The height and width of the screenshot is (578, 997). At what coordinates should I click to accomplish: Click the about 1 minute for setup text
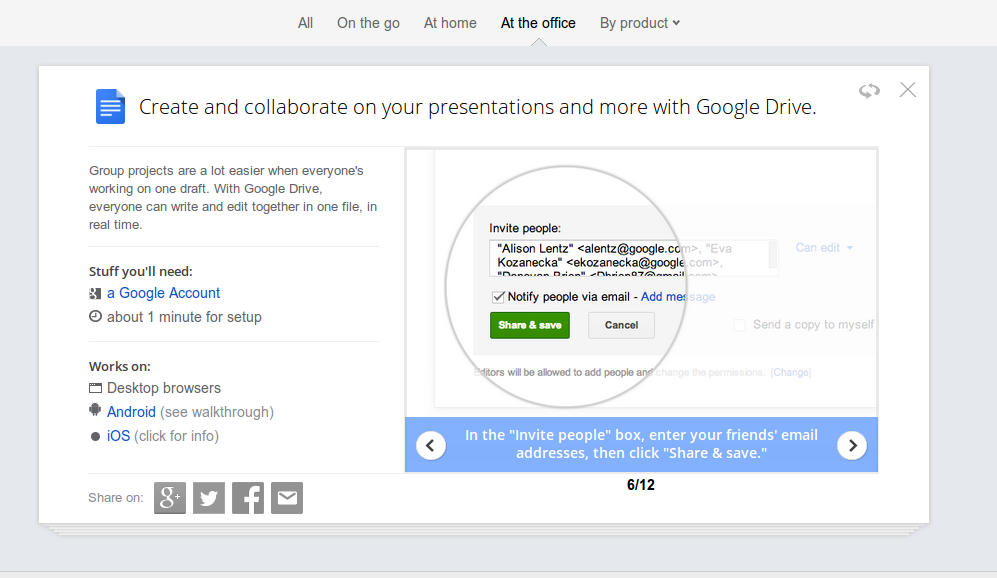tap(184, 317)
